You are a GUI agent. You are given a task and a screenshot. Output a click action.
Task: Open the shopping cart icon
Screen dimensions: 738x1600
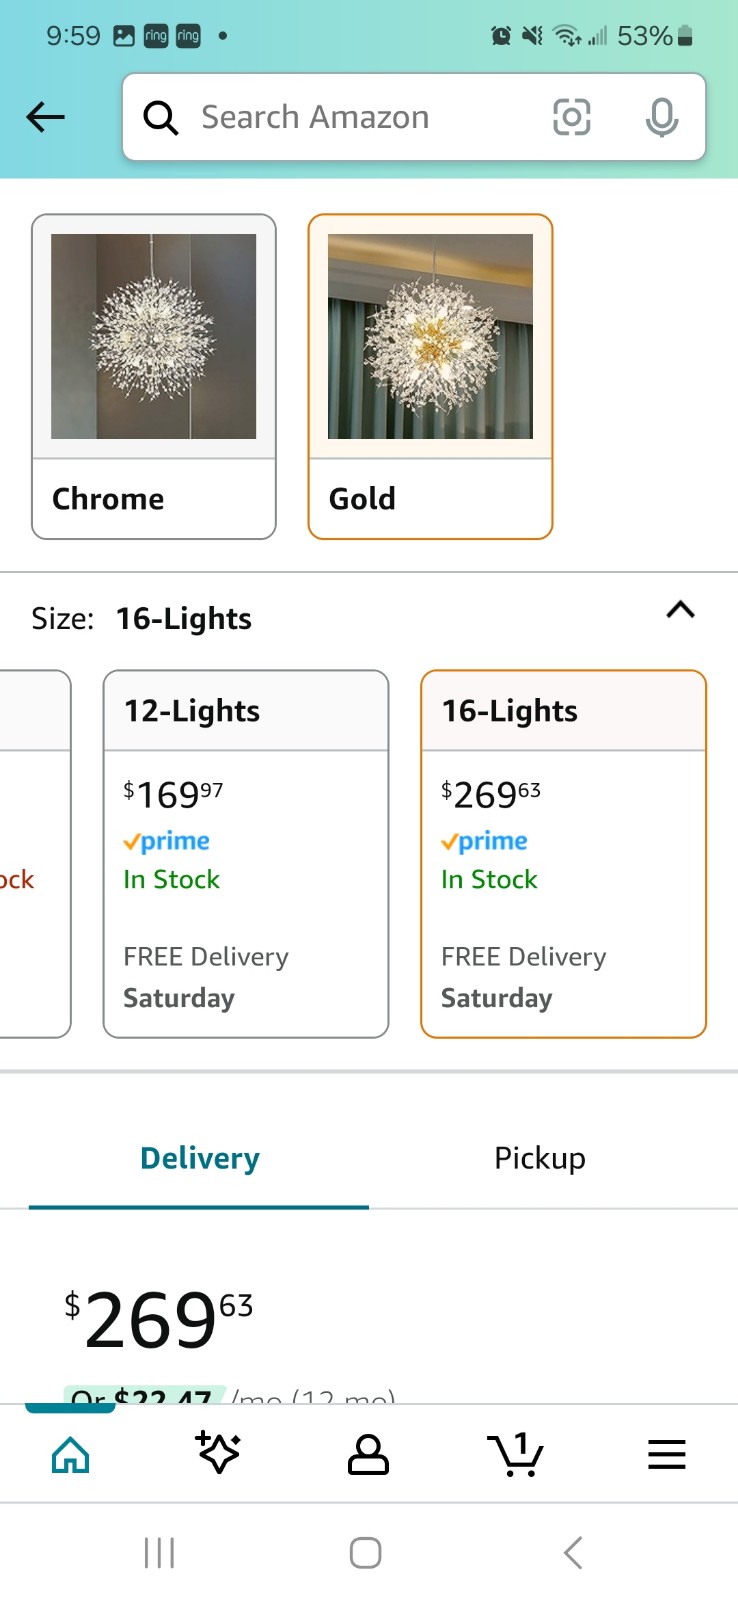(x=516, y=1455)
